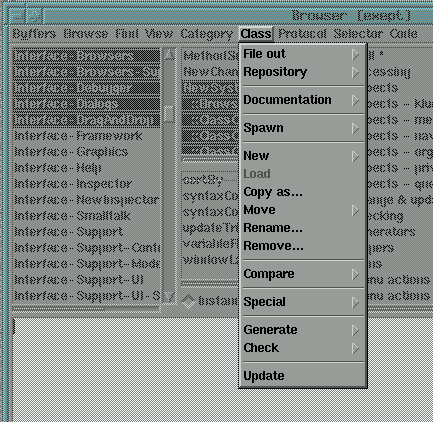Image resolution: width=433 pixels, height=422 pixels.
Task: Open the Browse menu
Action: pyautogui.click(x=86, y=34)
